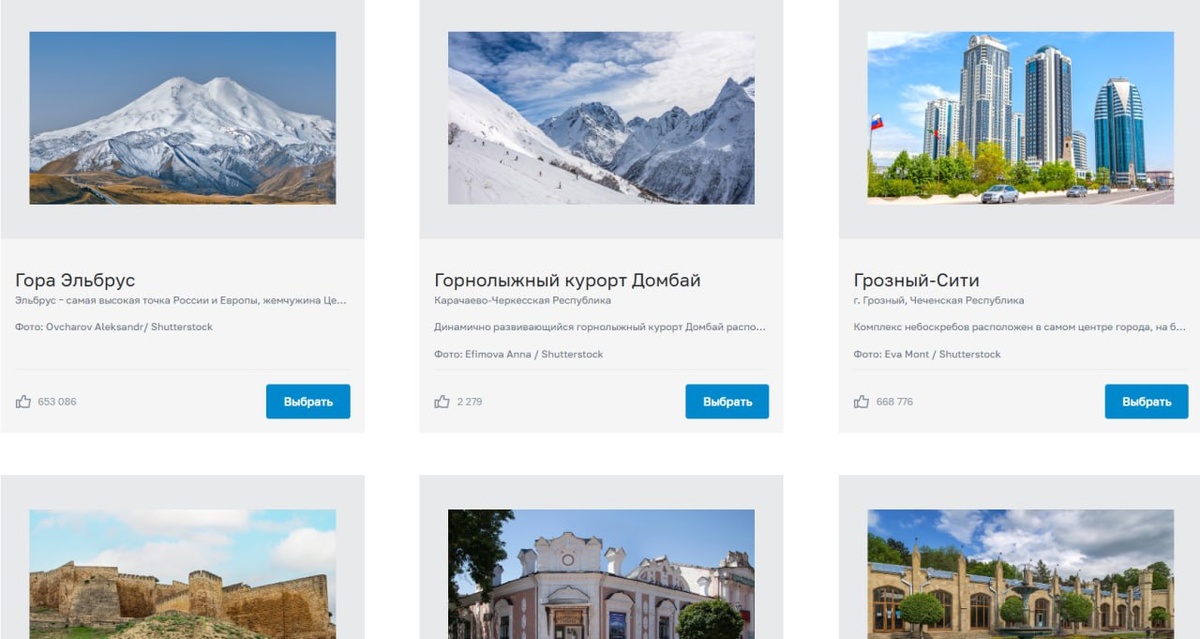The image size is (1200, 639).
Task: Choose Домбай by clicking its Выбрать button
Action: coord(727,401)
